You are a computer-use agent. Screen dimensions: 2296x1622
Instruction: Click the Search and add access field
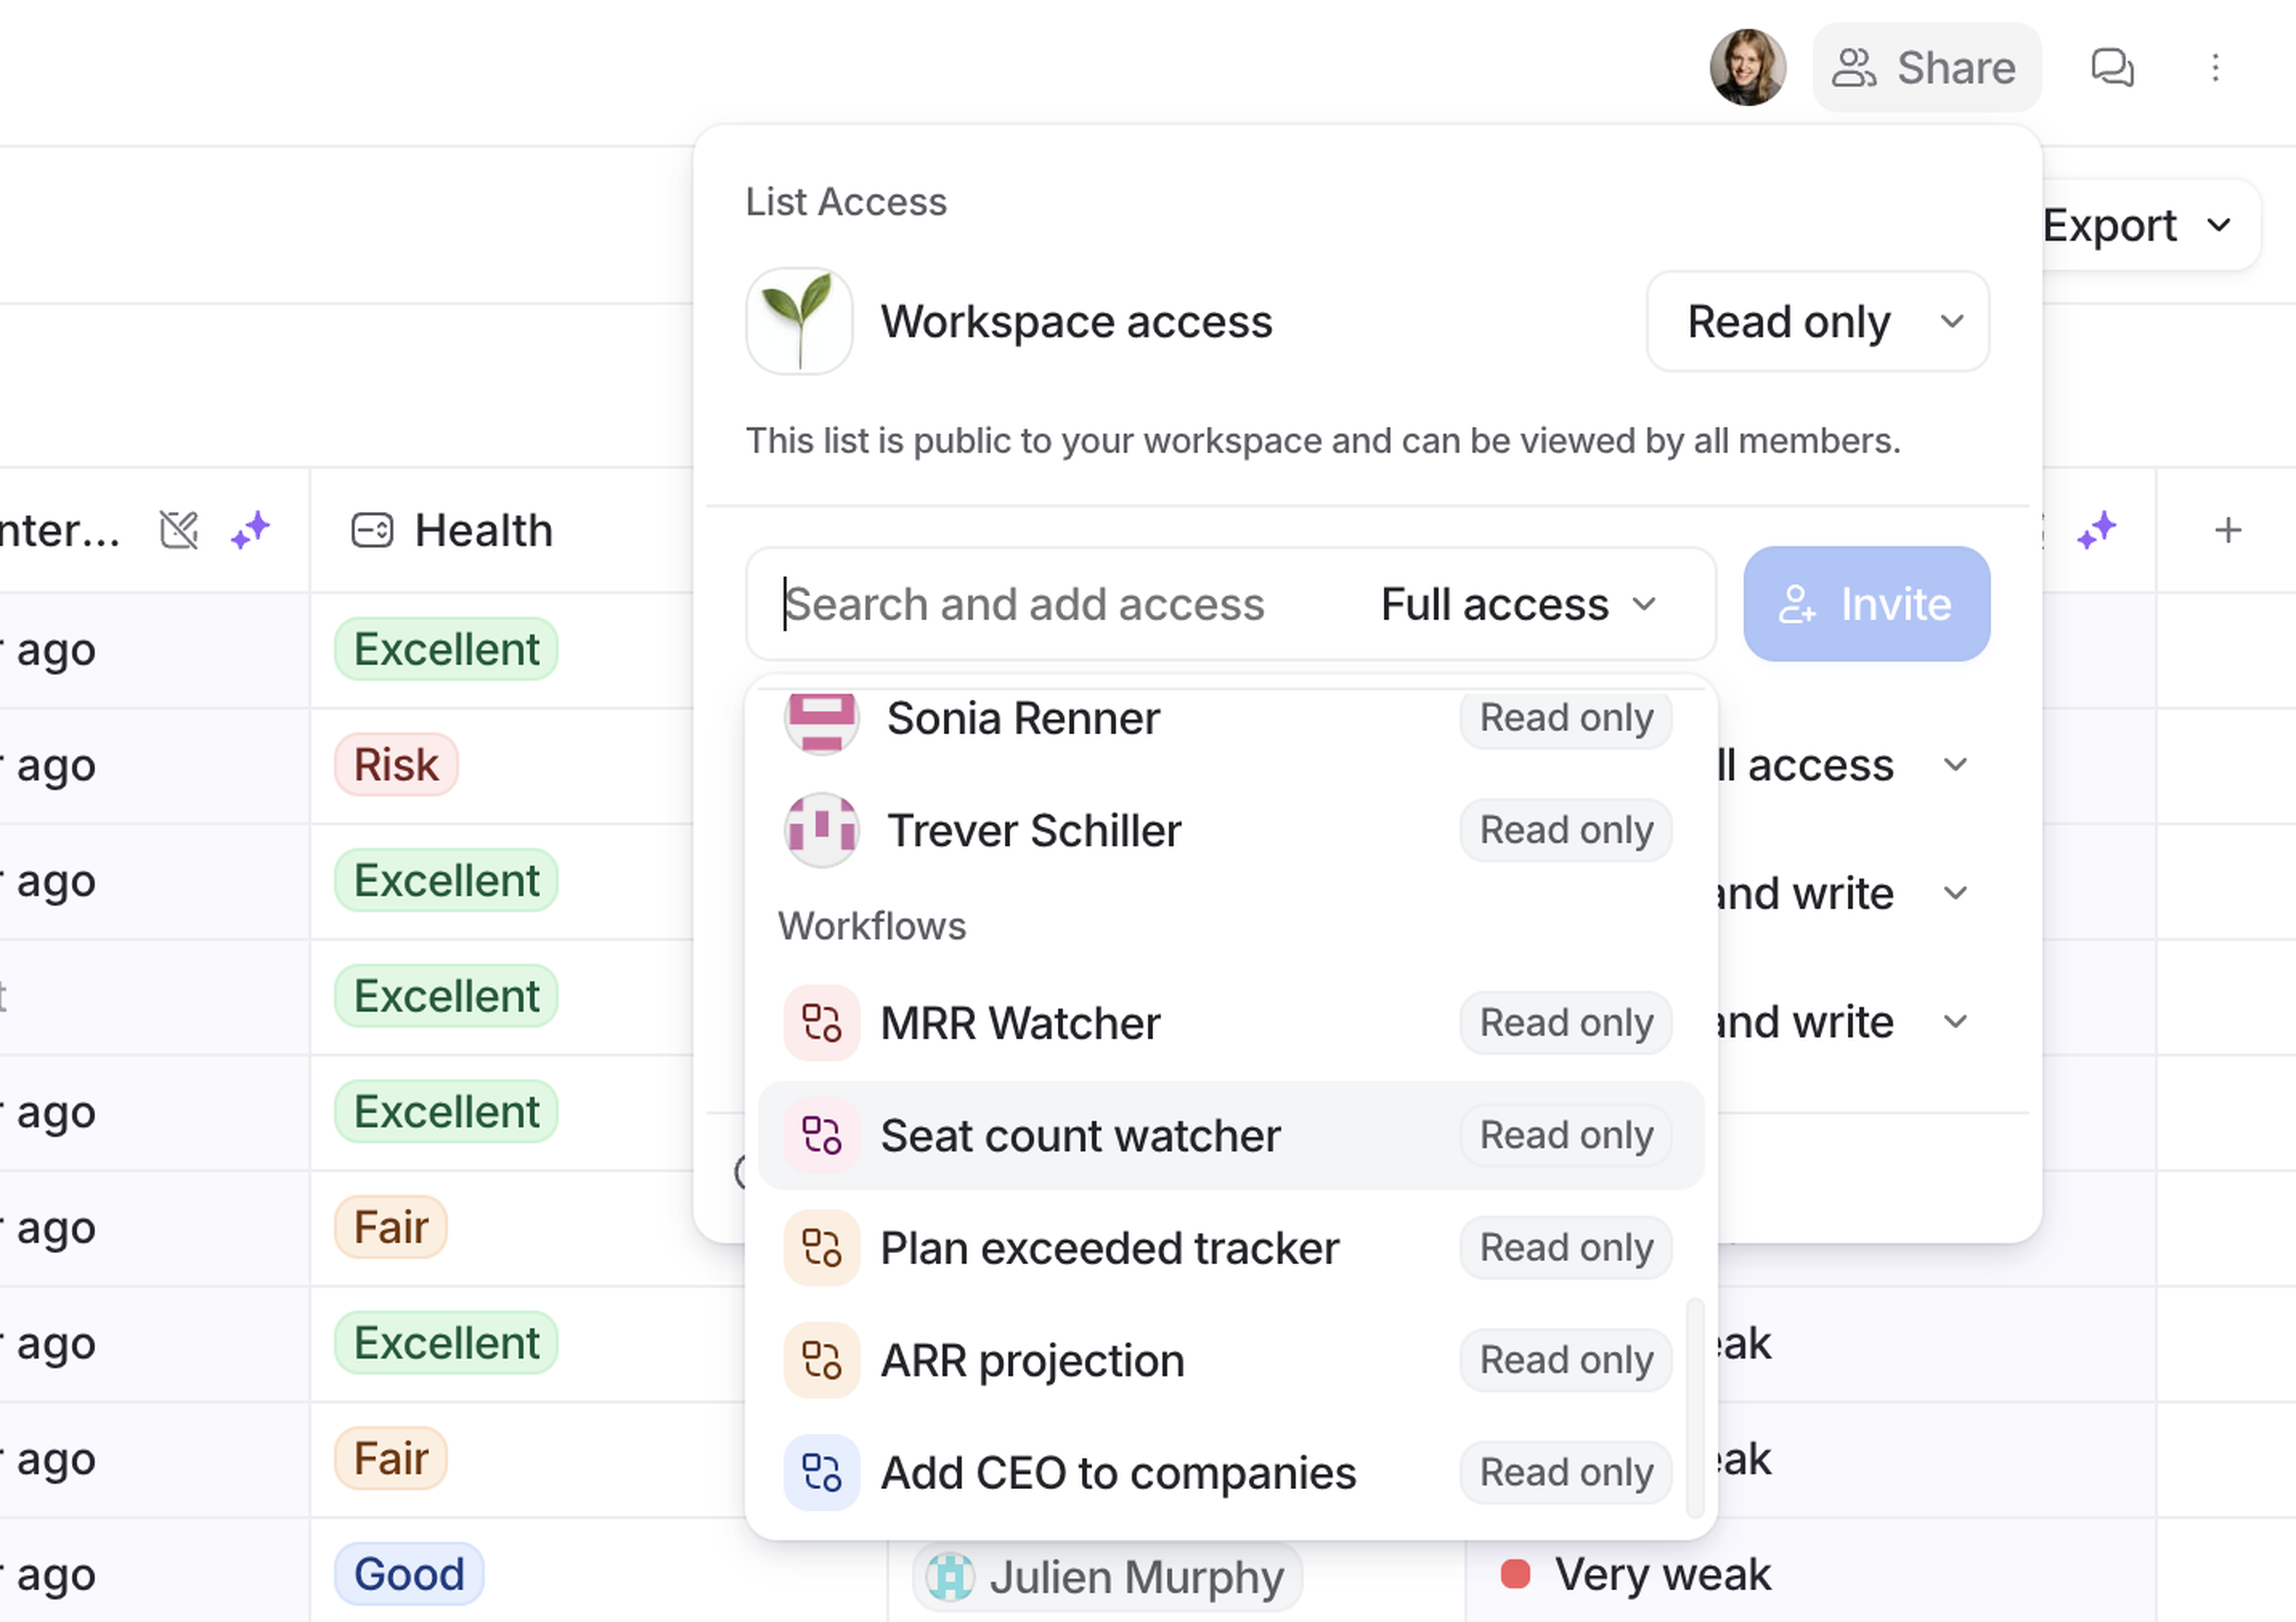pyautogui.click(x=1050, y=604)
